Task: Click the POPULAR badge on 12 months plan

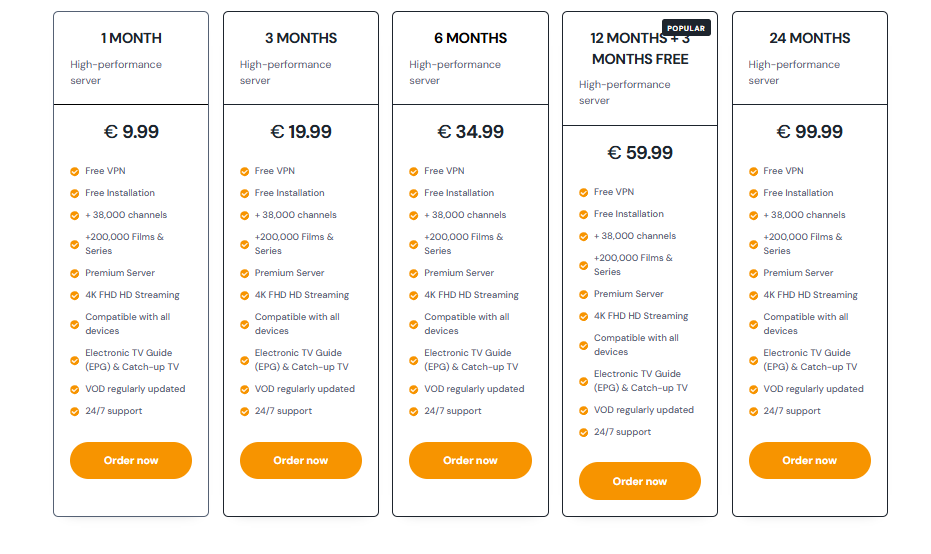Action: pos(686,28)
